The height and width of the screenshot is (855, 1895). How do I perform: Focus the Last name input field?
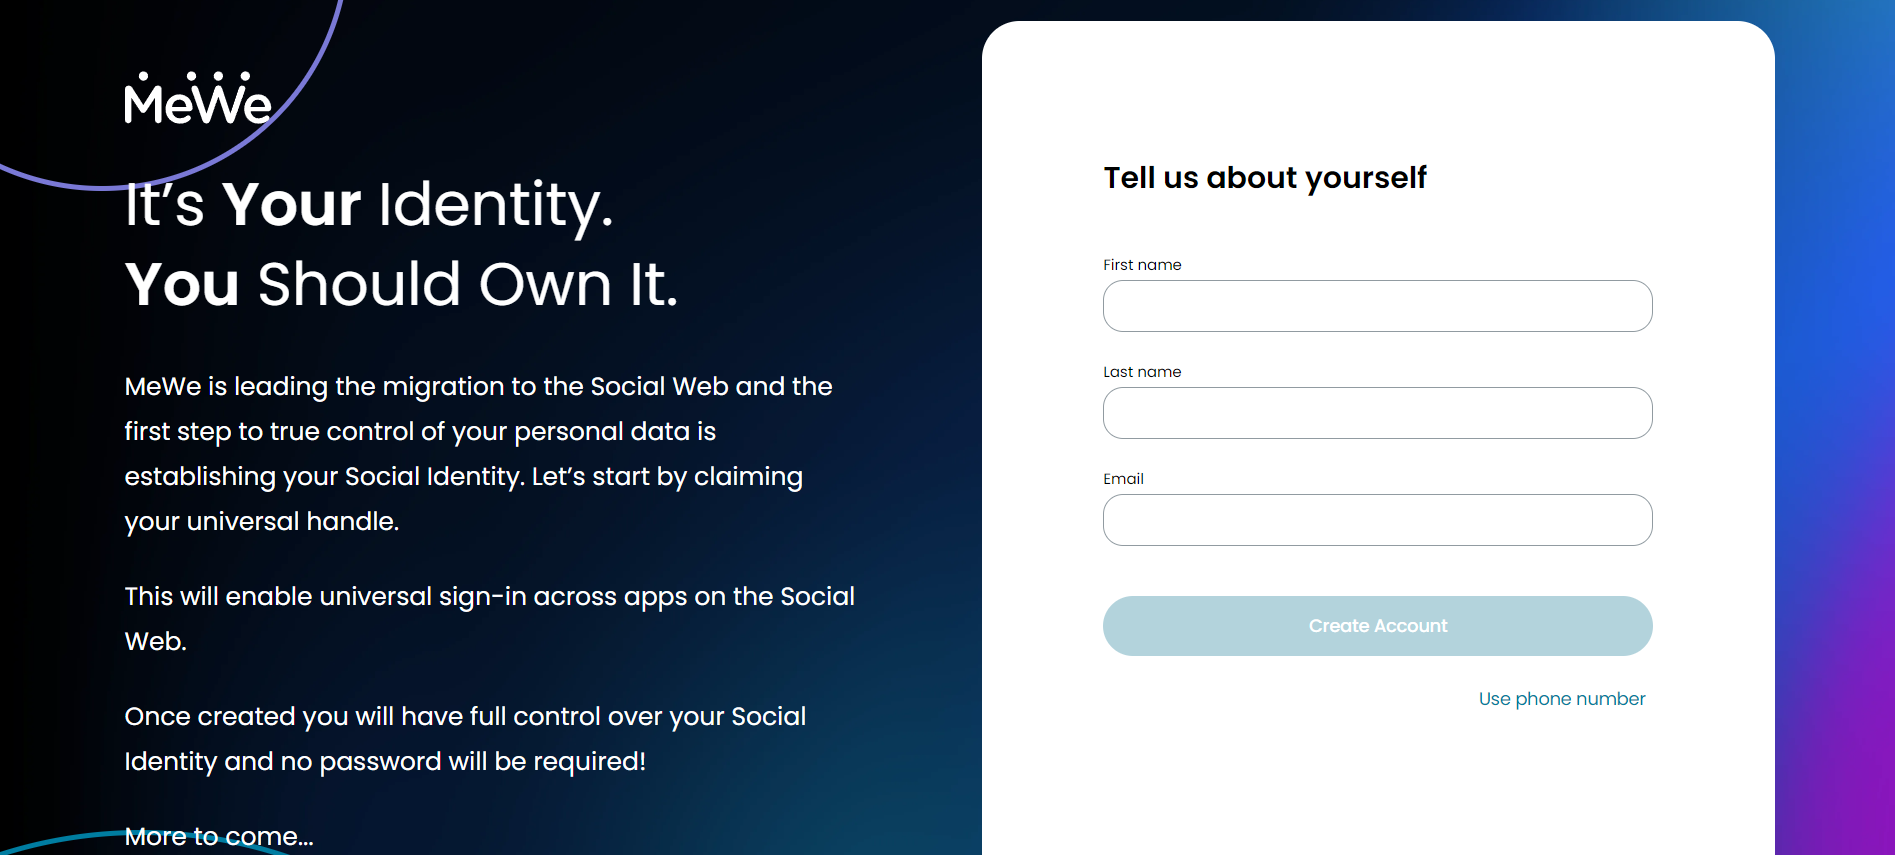tap(1377, 413)
